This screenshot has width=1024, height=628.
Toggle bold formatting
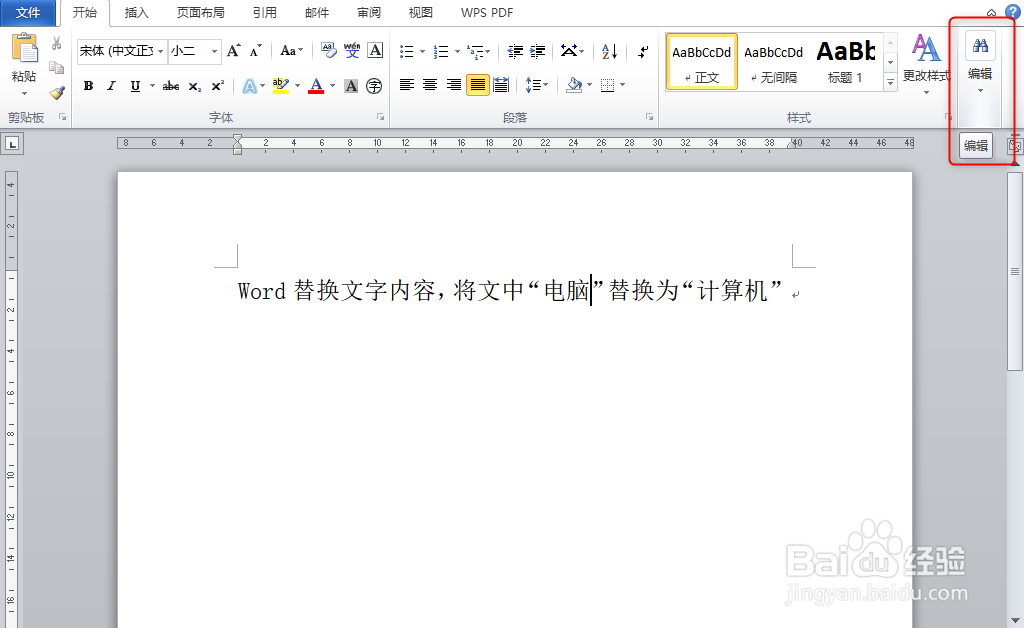88,87
